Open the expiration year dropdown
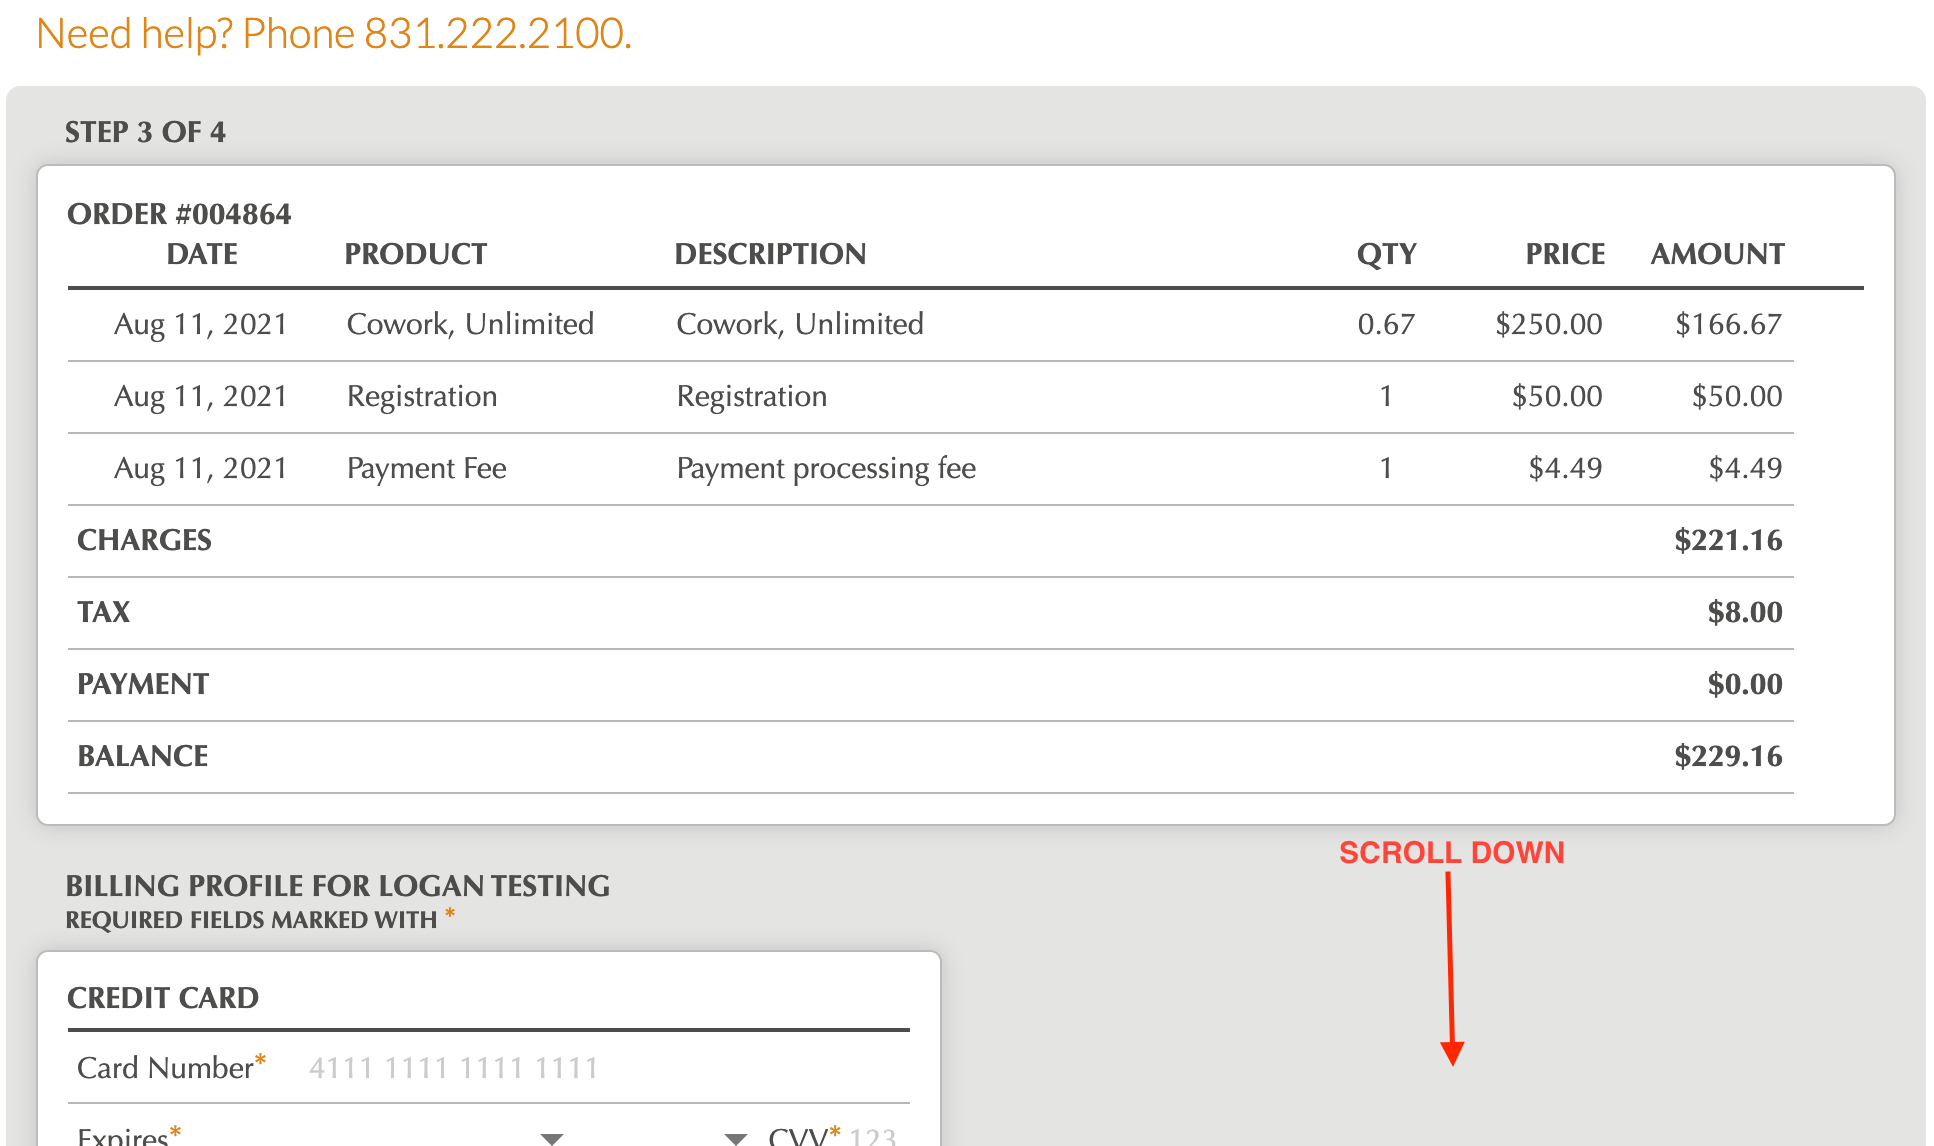 [x=735, y=1137]
